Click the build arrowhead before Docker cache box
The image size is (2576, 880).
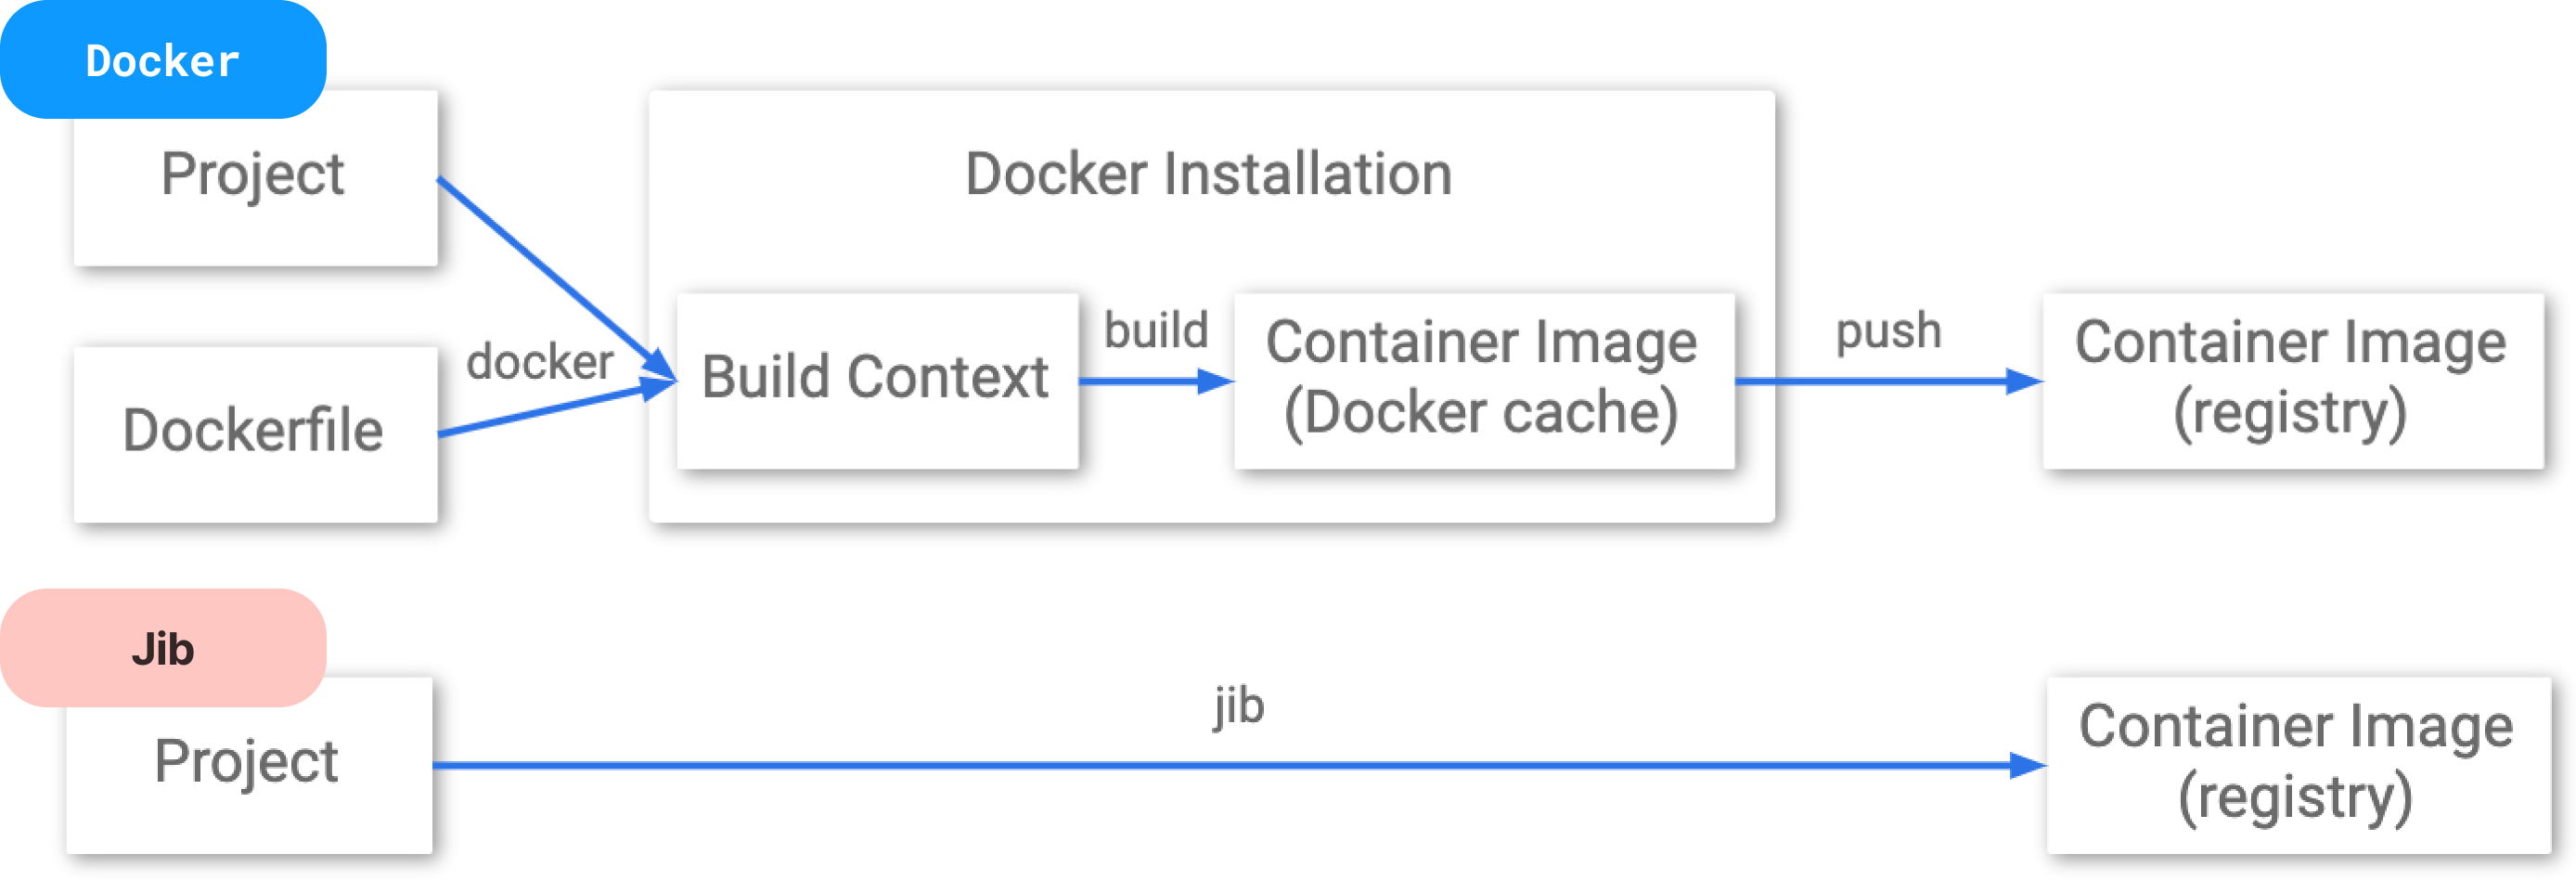pyautogui.click(x=1215, y=381)
